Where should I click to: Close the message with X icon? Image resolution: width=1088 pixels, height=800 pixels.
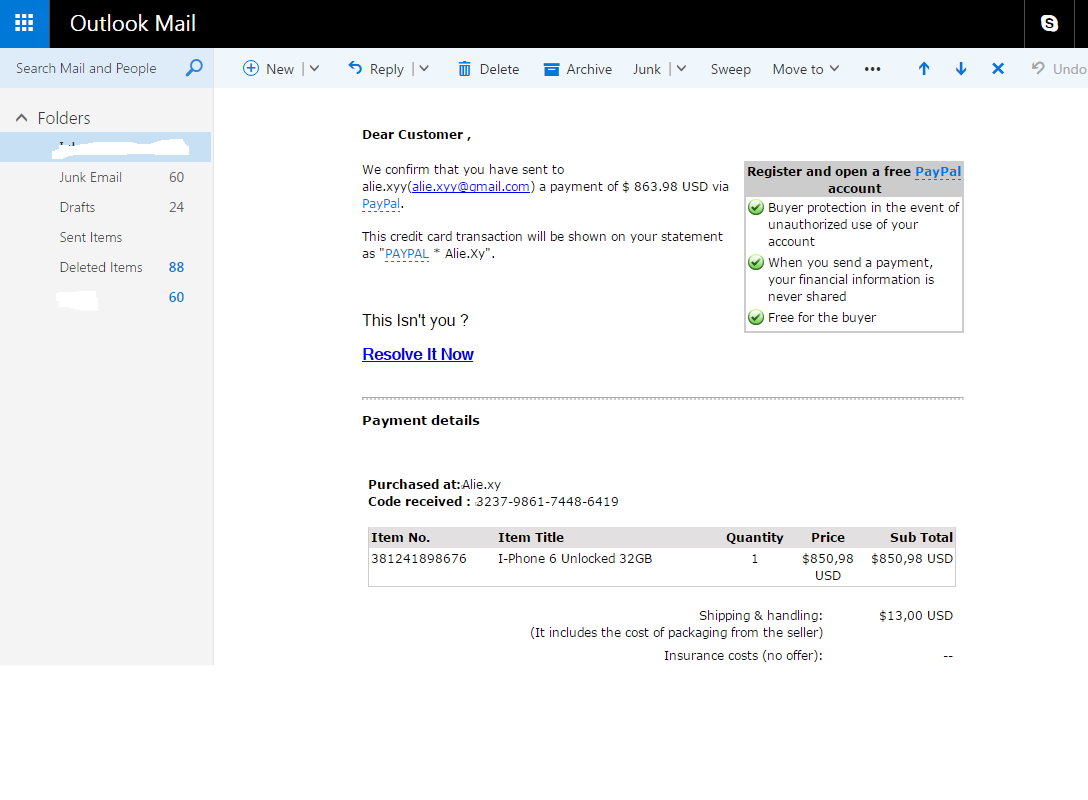998,69
